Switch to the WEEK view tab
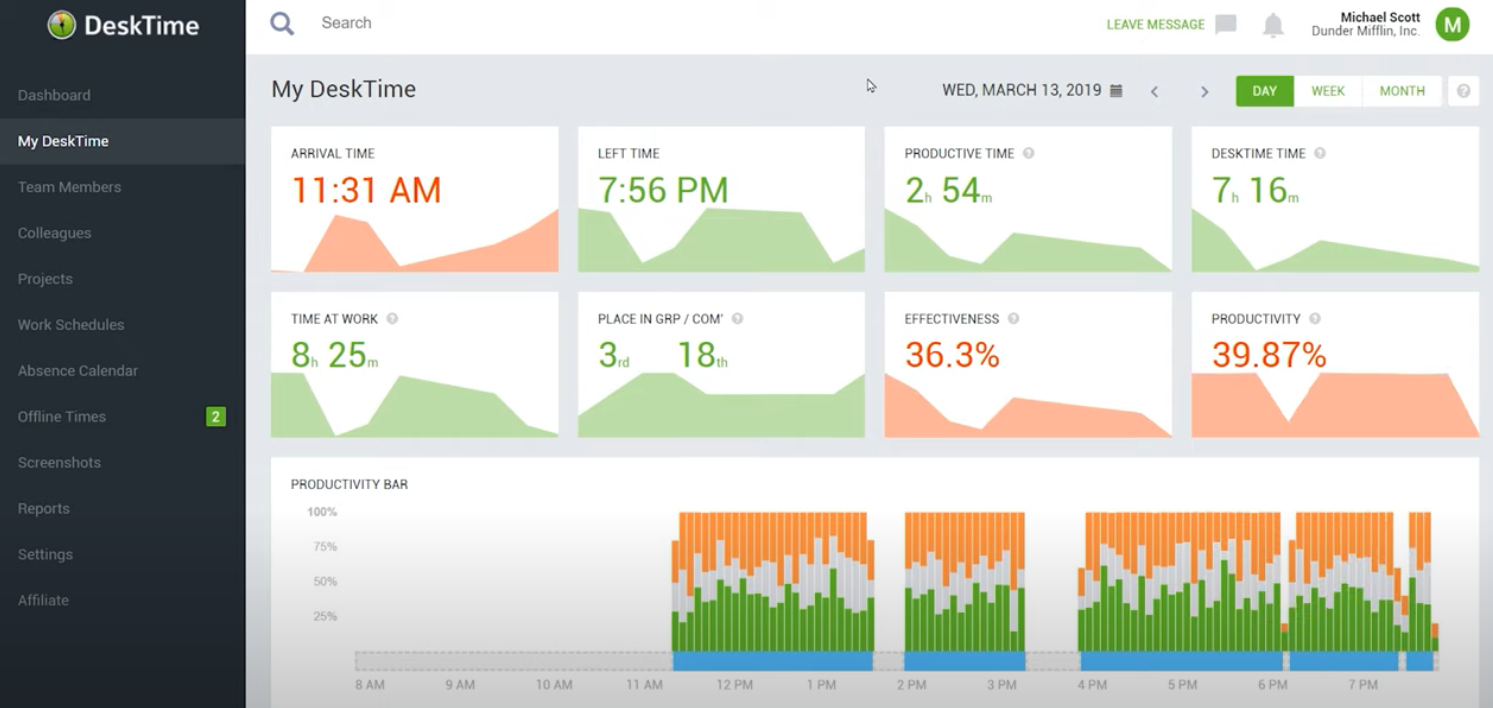Image resolution: width=1493 pixels, height=708 pixels. click(1328, 90)
